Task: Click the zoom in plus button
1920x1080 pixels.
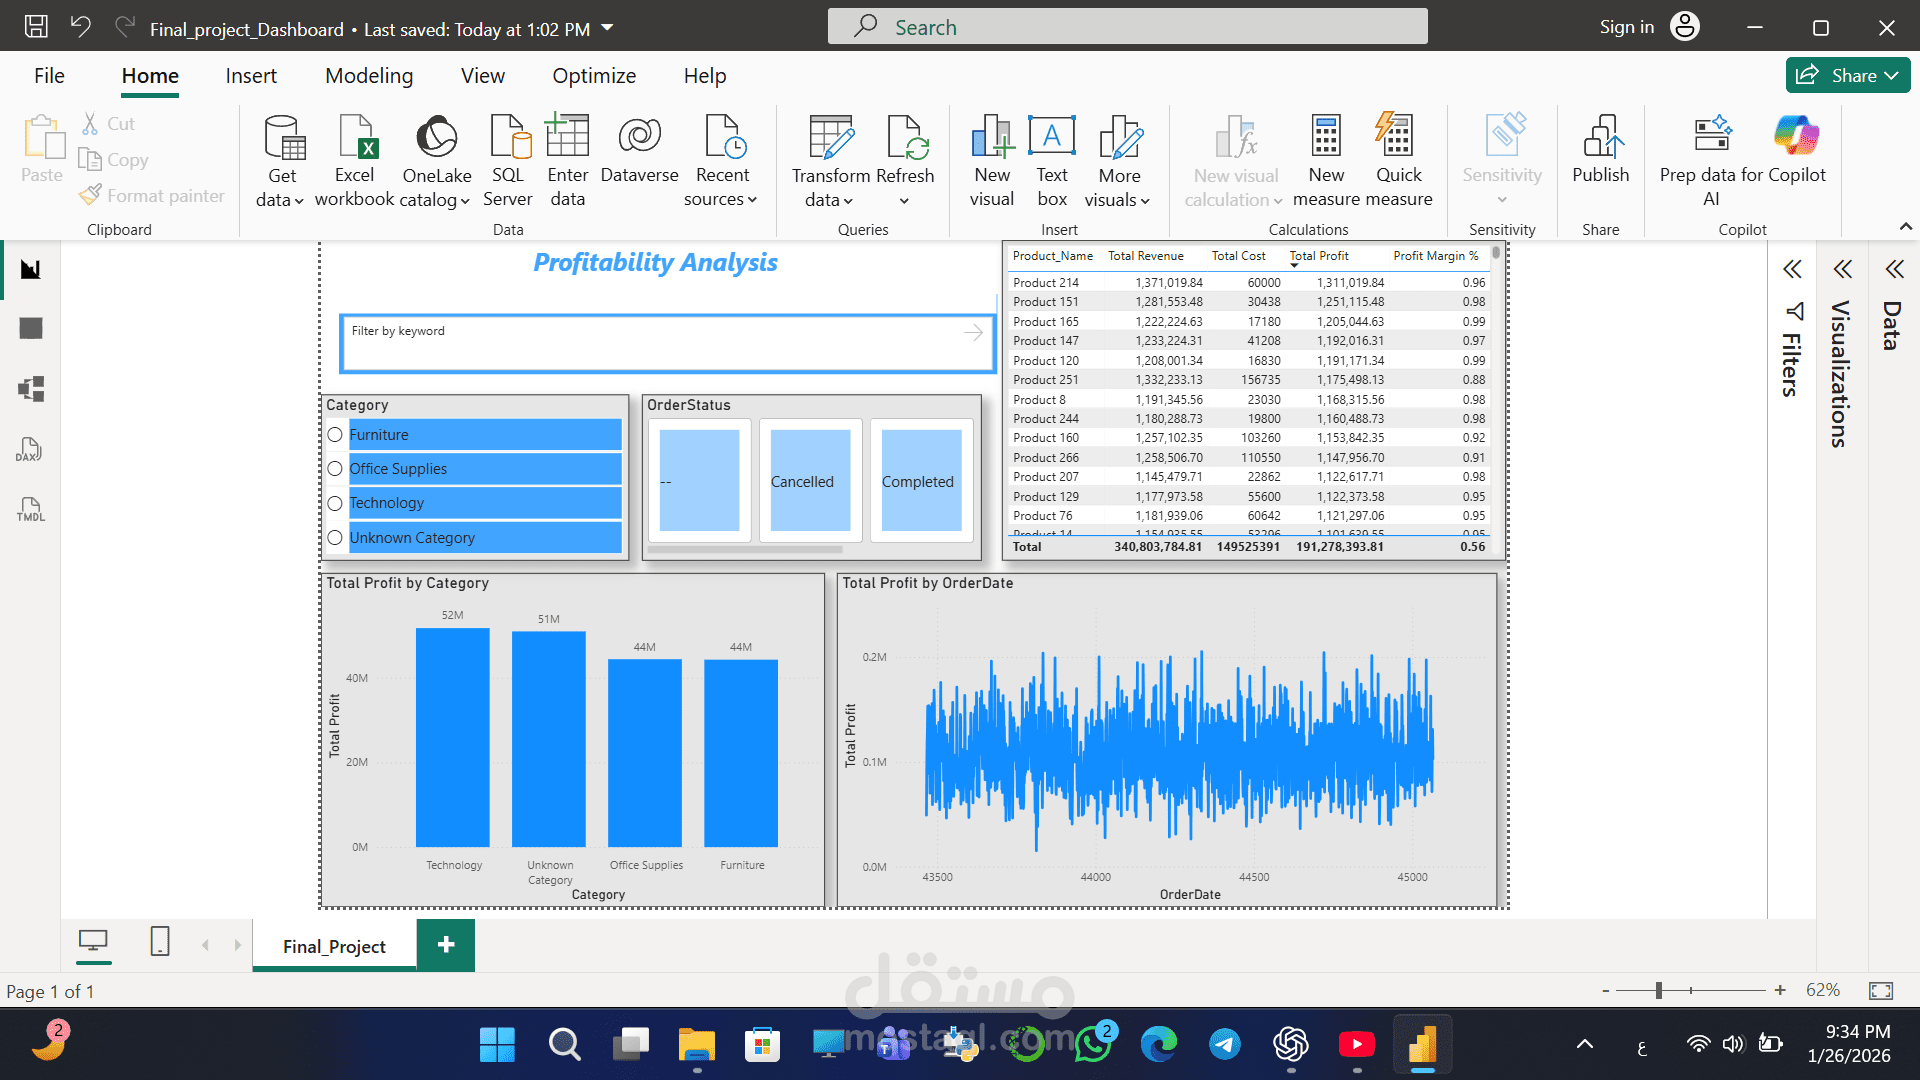Action: pyautogui.click(x=1780, y=990)
